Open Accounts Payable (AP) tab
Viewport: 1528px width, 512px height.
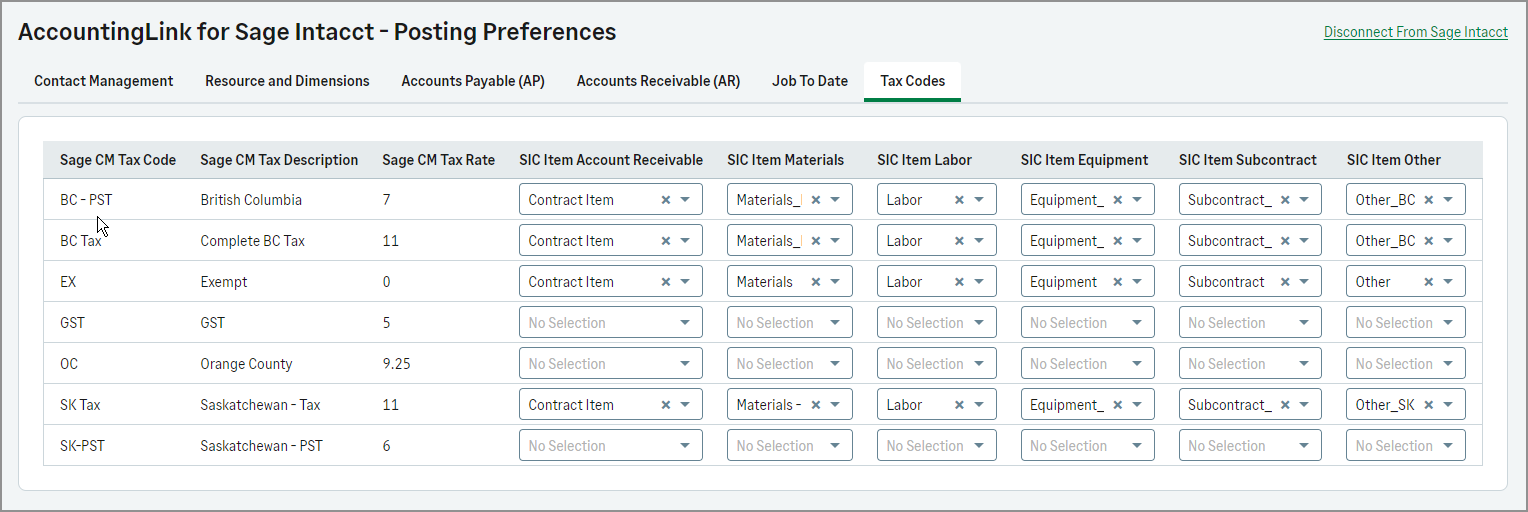click(473, 81)
